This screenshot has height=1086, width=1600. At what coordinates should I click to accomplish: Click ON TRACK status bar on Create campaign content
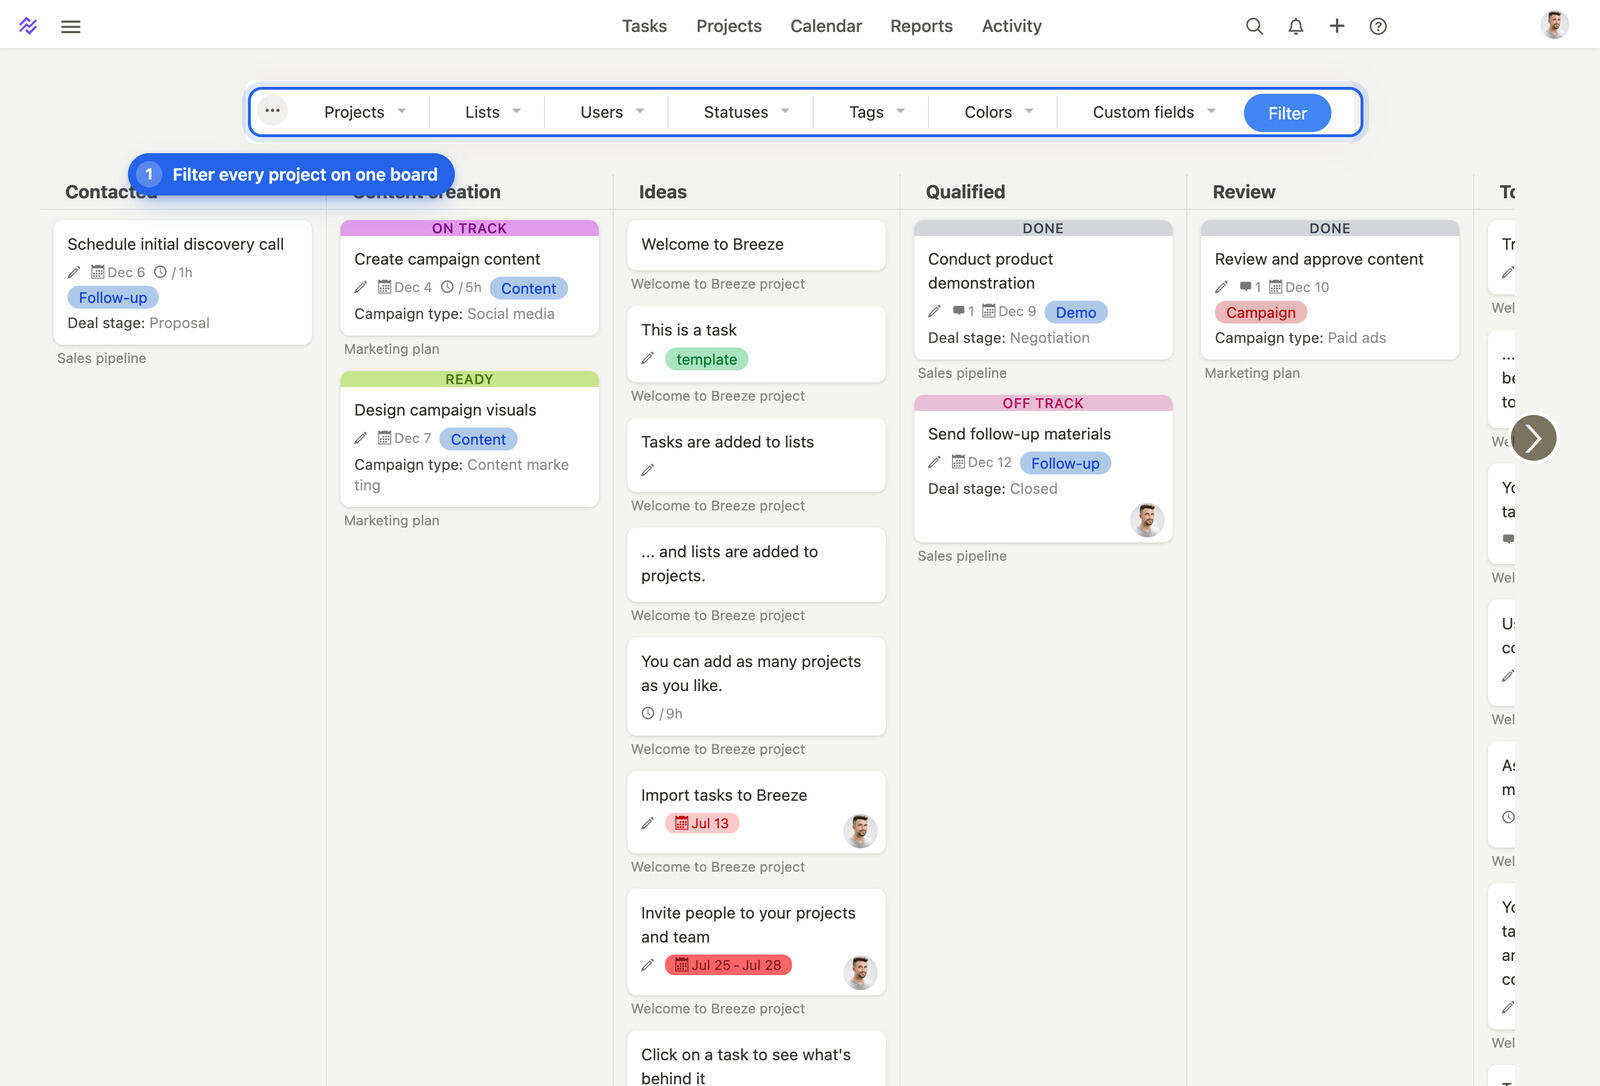469,228
